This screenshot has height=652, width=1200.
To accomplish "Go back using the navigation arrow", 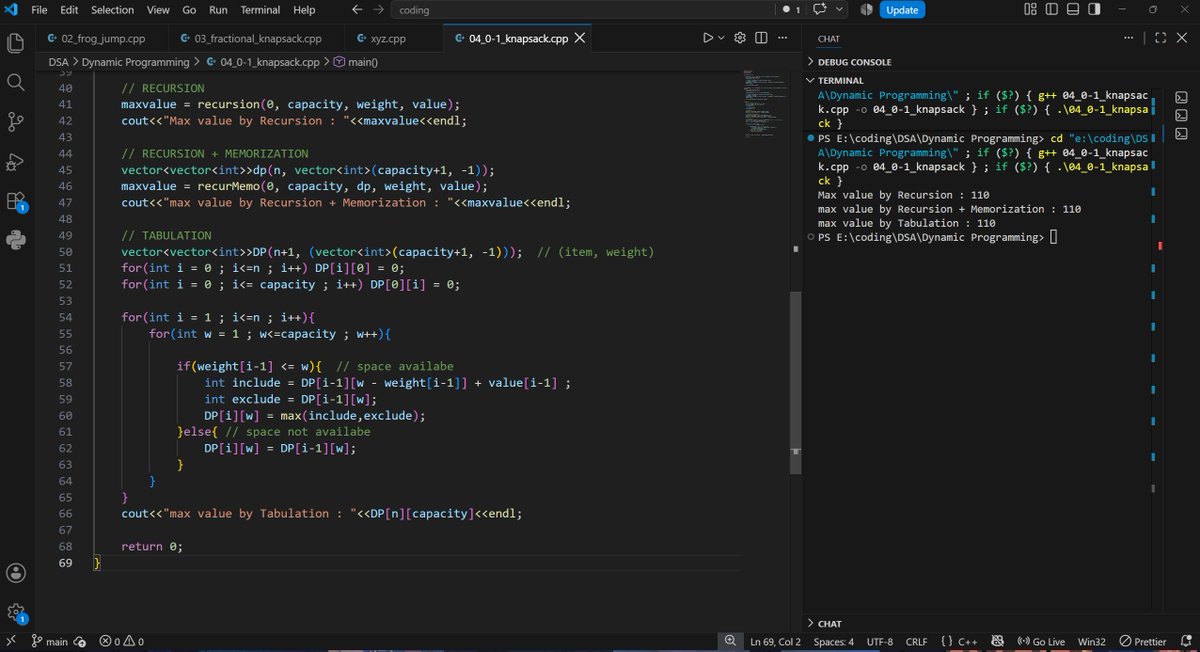I will pos(358,10).
